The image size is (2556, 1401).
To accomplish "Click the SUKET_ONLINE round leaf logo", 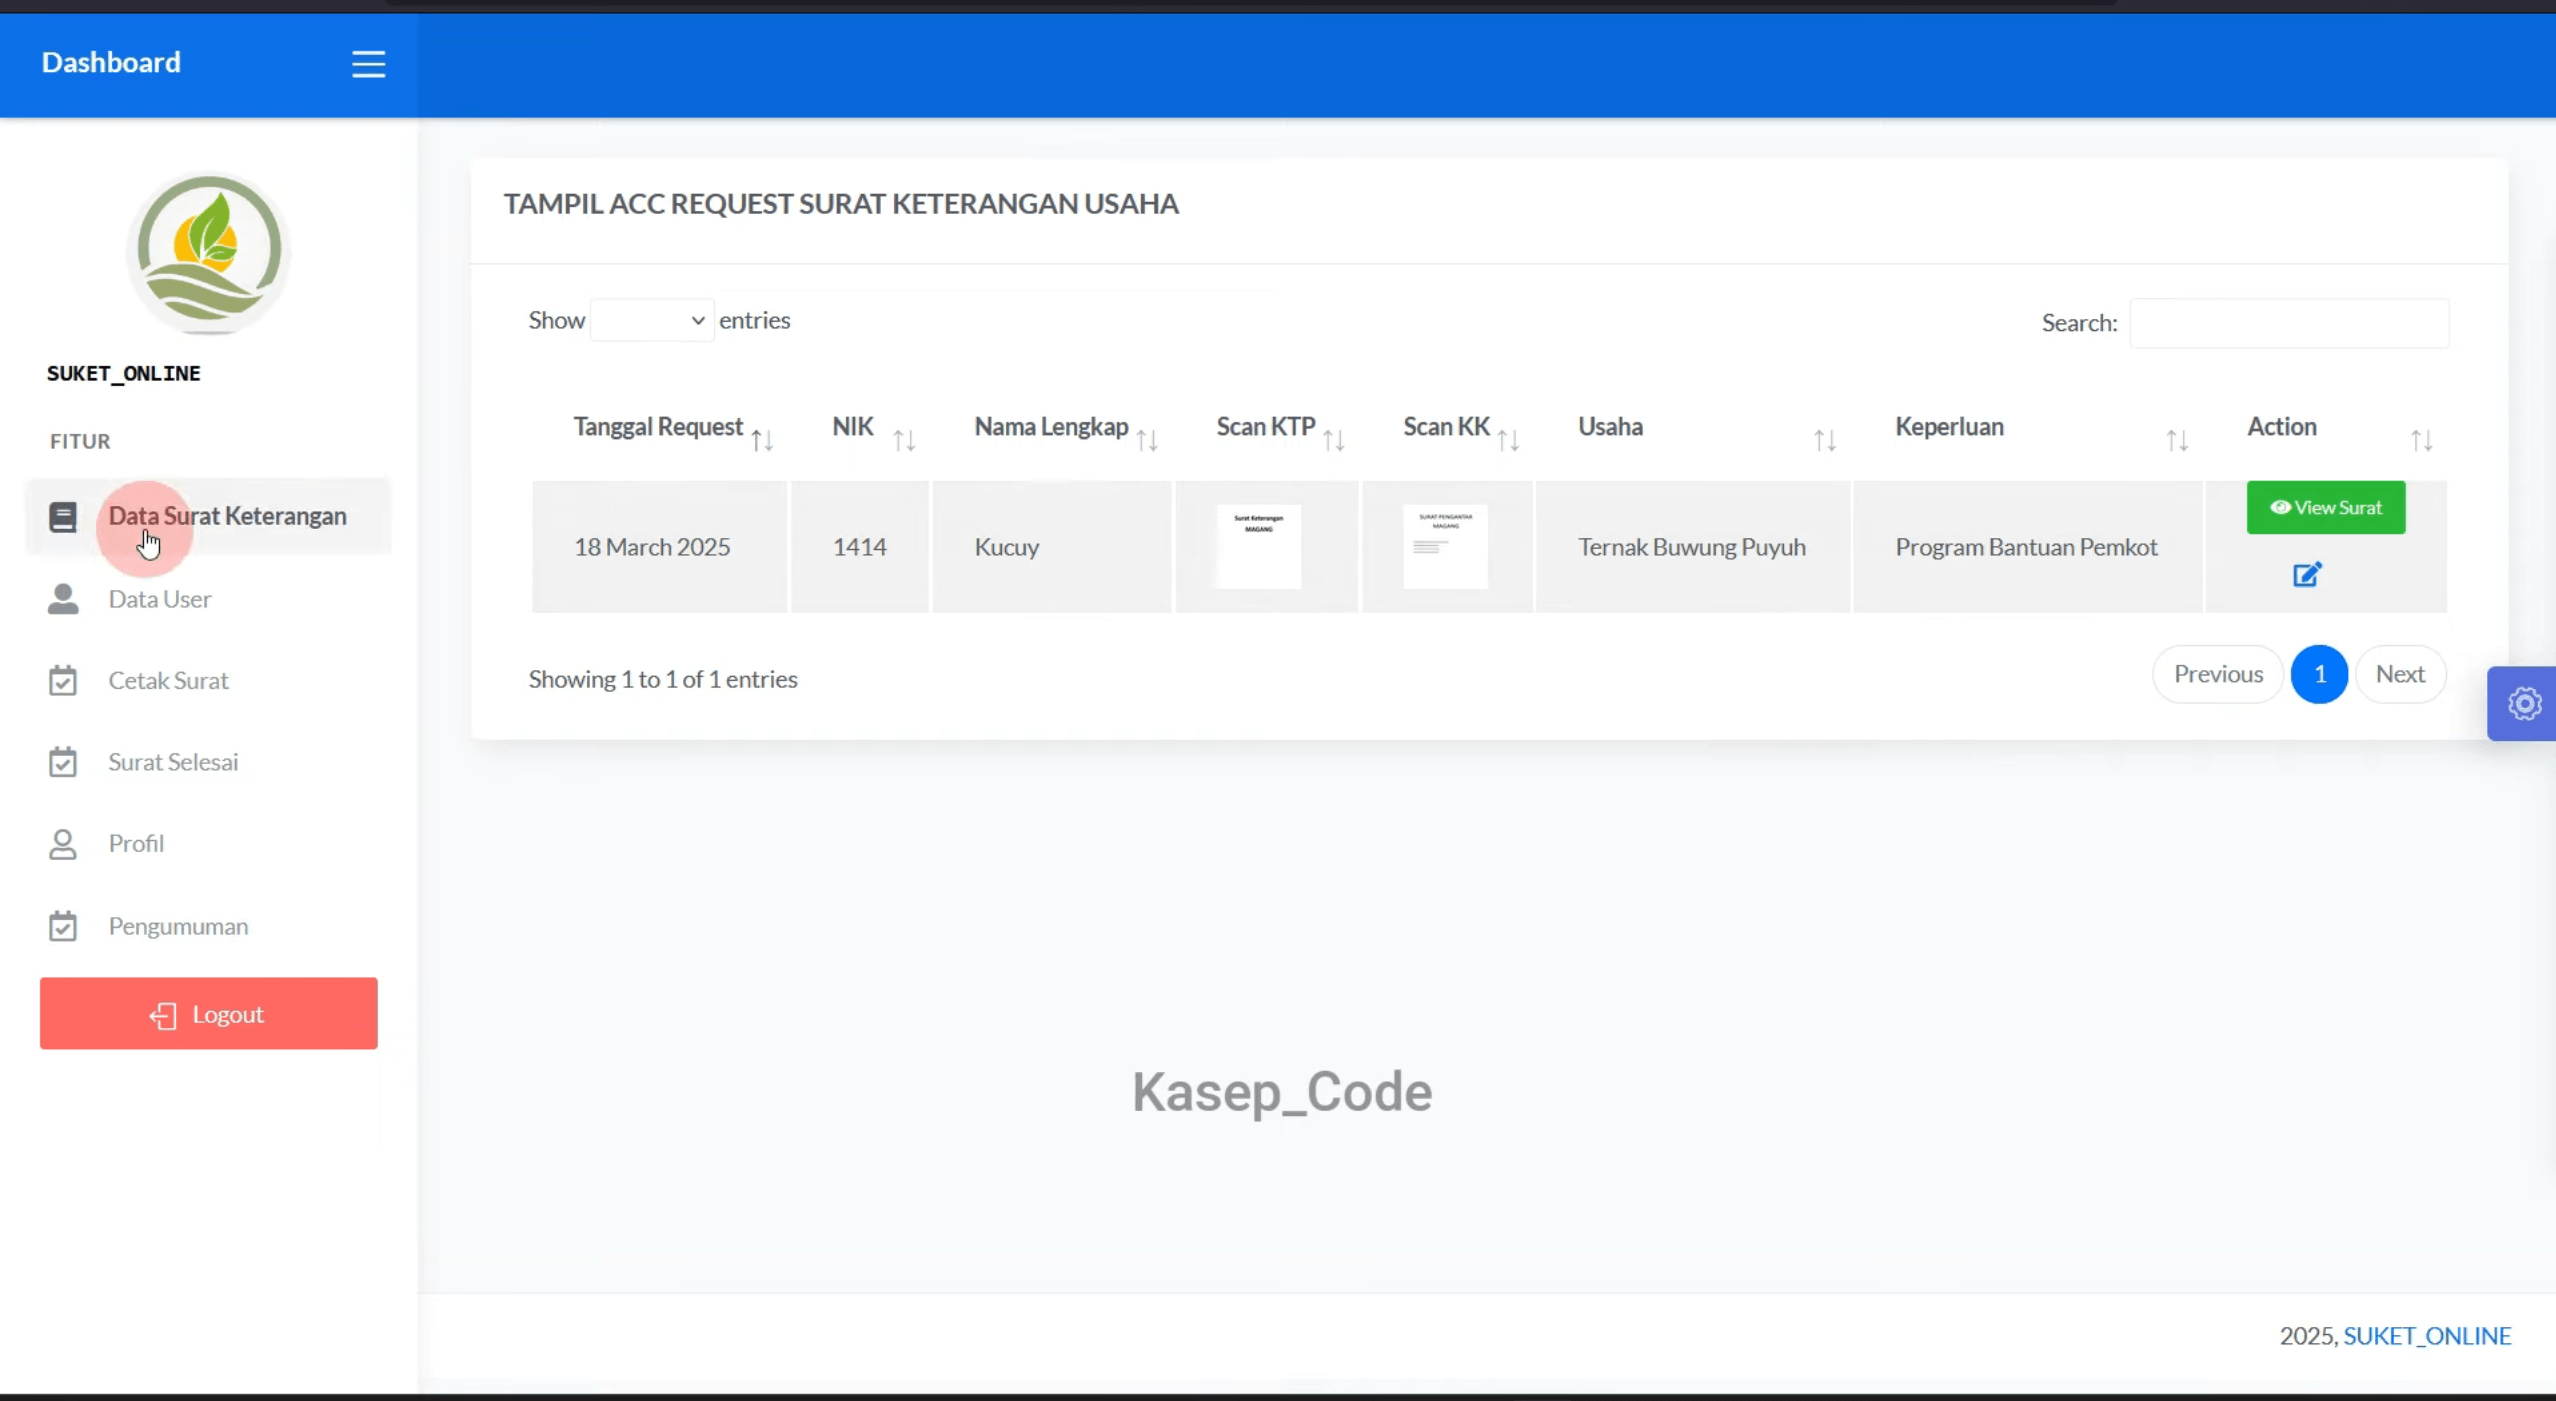I will pos(209,252).
